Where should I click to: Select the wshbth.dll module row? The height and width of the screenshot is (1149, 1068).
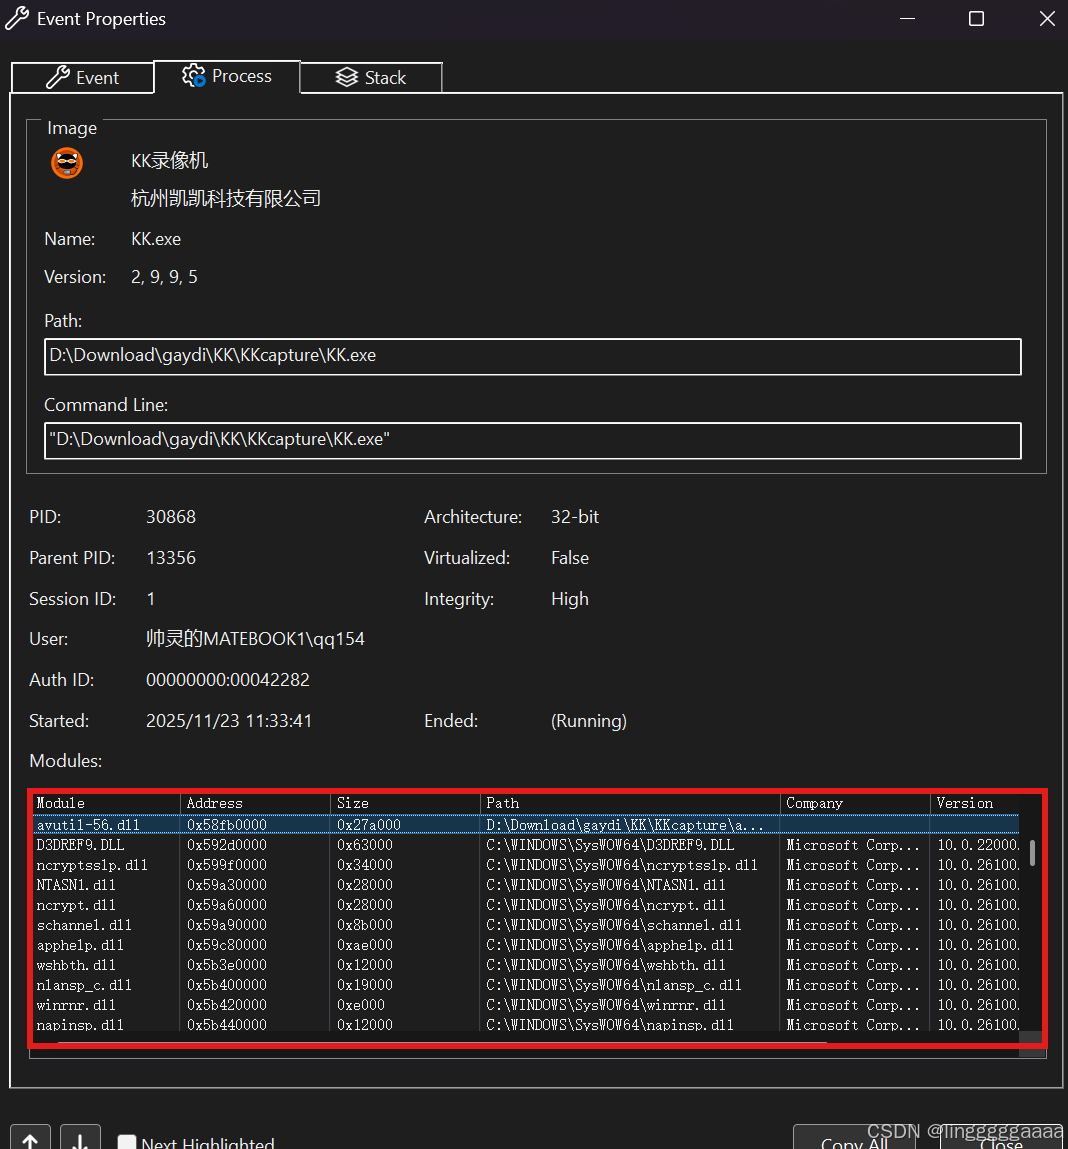[526, 965]
